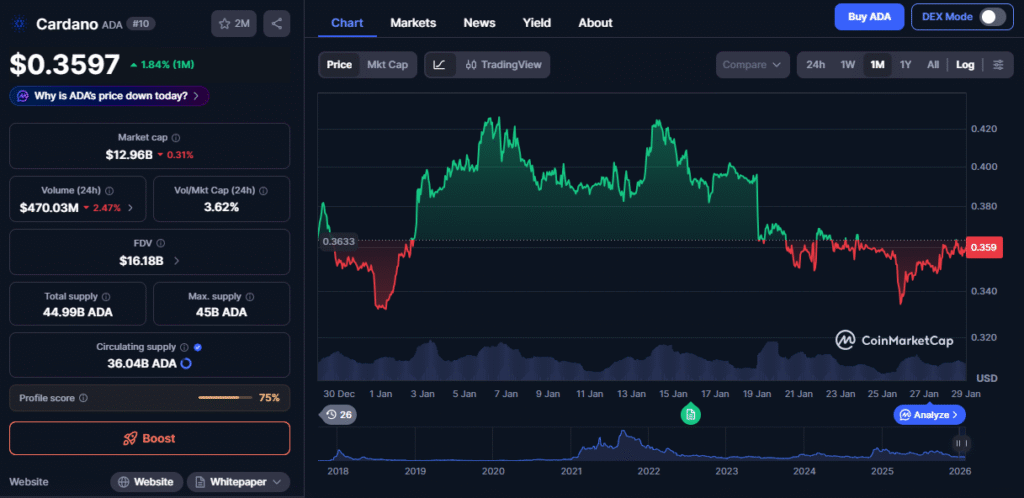Switch to line chart view icon
This screenshot has width=1024, height=498.
pyautogui.click(x=439, y=65)
